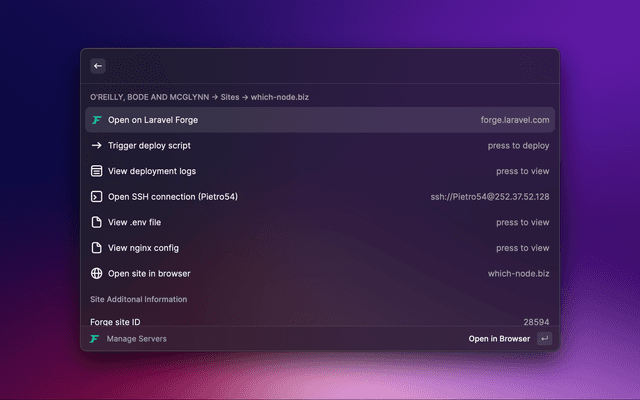Click the back arrow button
Screen dimensions: 640x400
[98, 66]
